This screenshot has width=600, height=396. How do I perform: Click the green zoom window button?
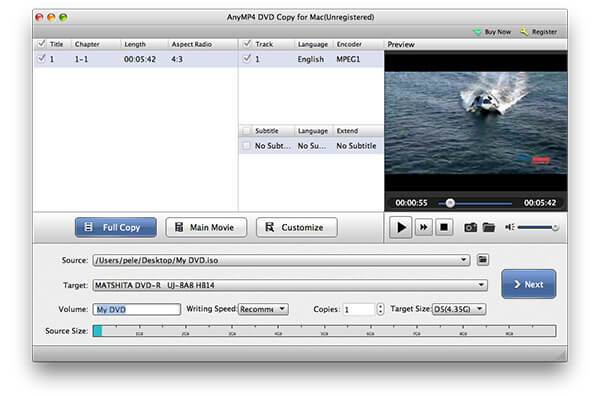tap(63, 17)
